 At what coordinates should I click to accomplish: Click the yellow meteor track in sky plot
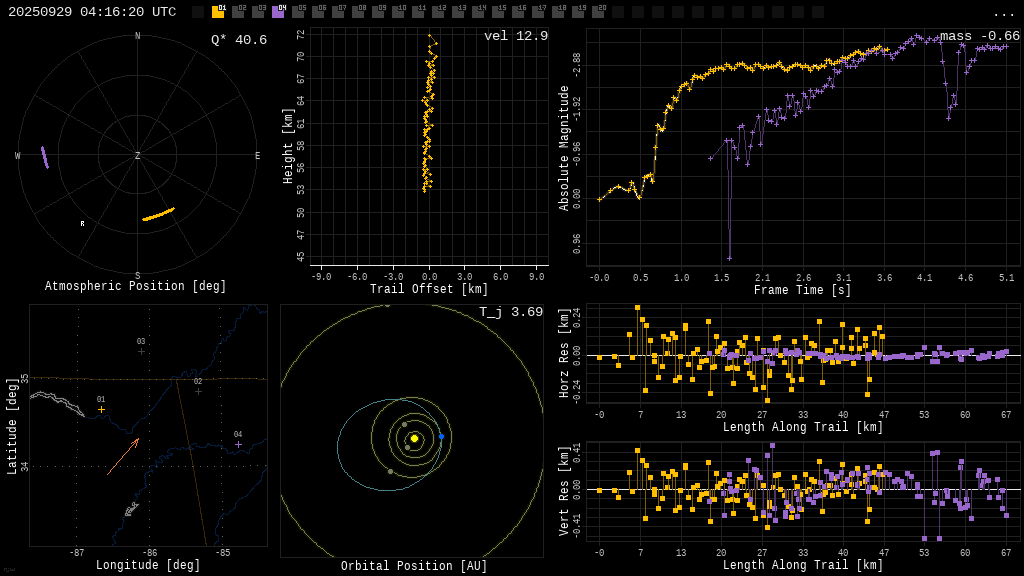(x=158, y=214)
